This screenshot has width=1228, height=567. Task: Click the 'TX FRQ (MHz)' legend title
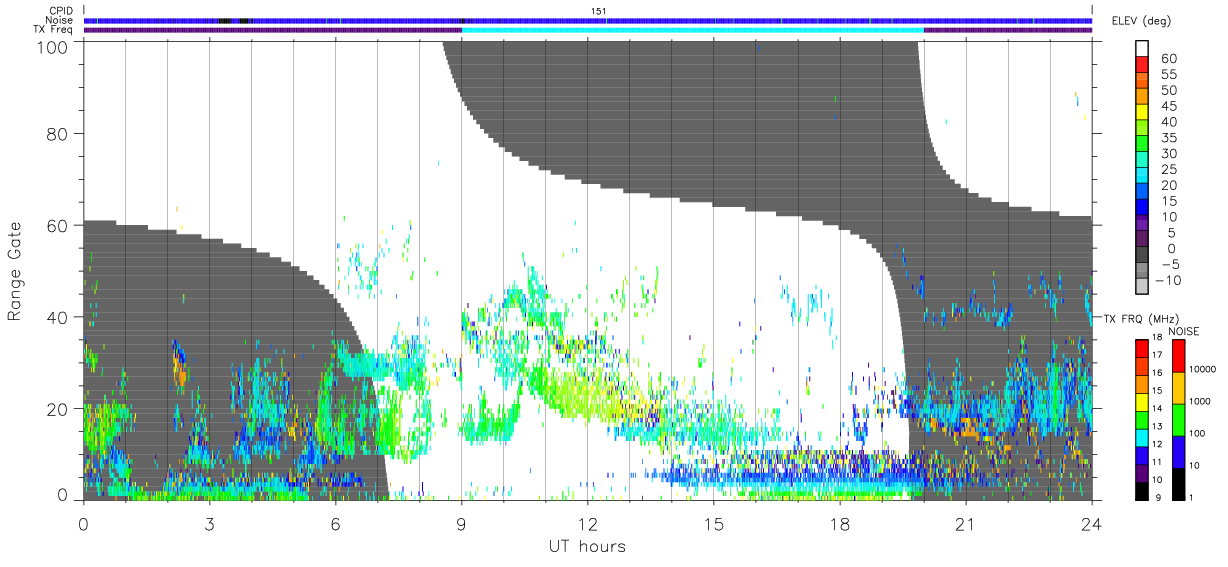pos(1142,319)
